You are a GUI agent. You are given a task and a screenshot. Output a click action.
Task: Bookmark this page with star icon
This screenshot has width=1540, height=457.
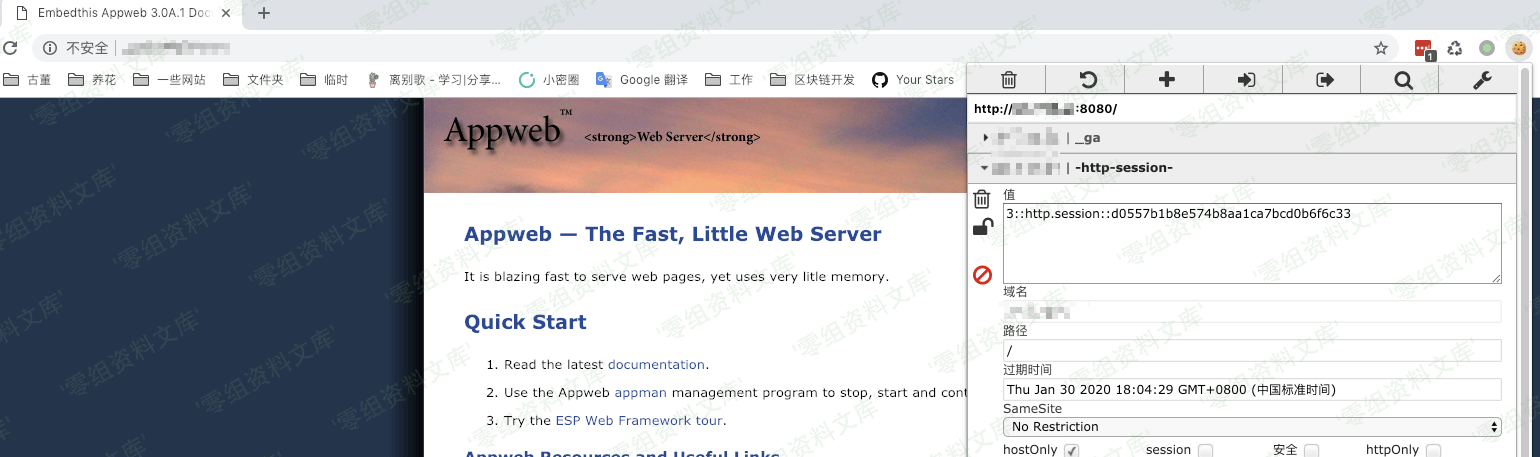[x=1381, y=48]
